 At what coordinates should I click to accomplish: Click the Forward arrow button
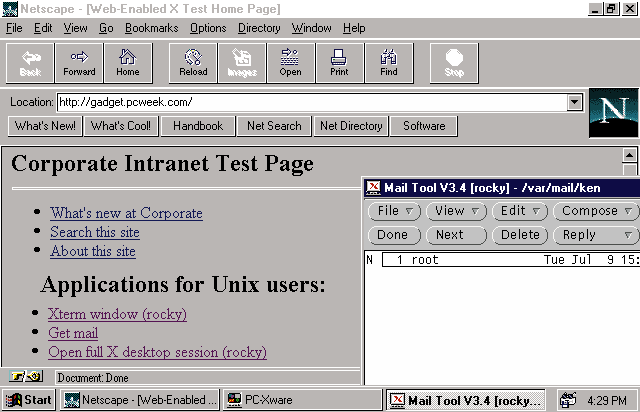pyautogui.click(x=79, y=63)
